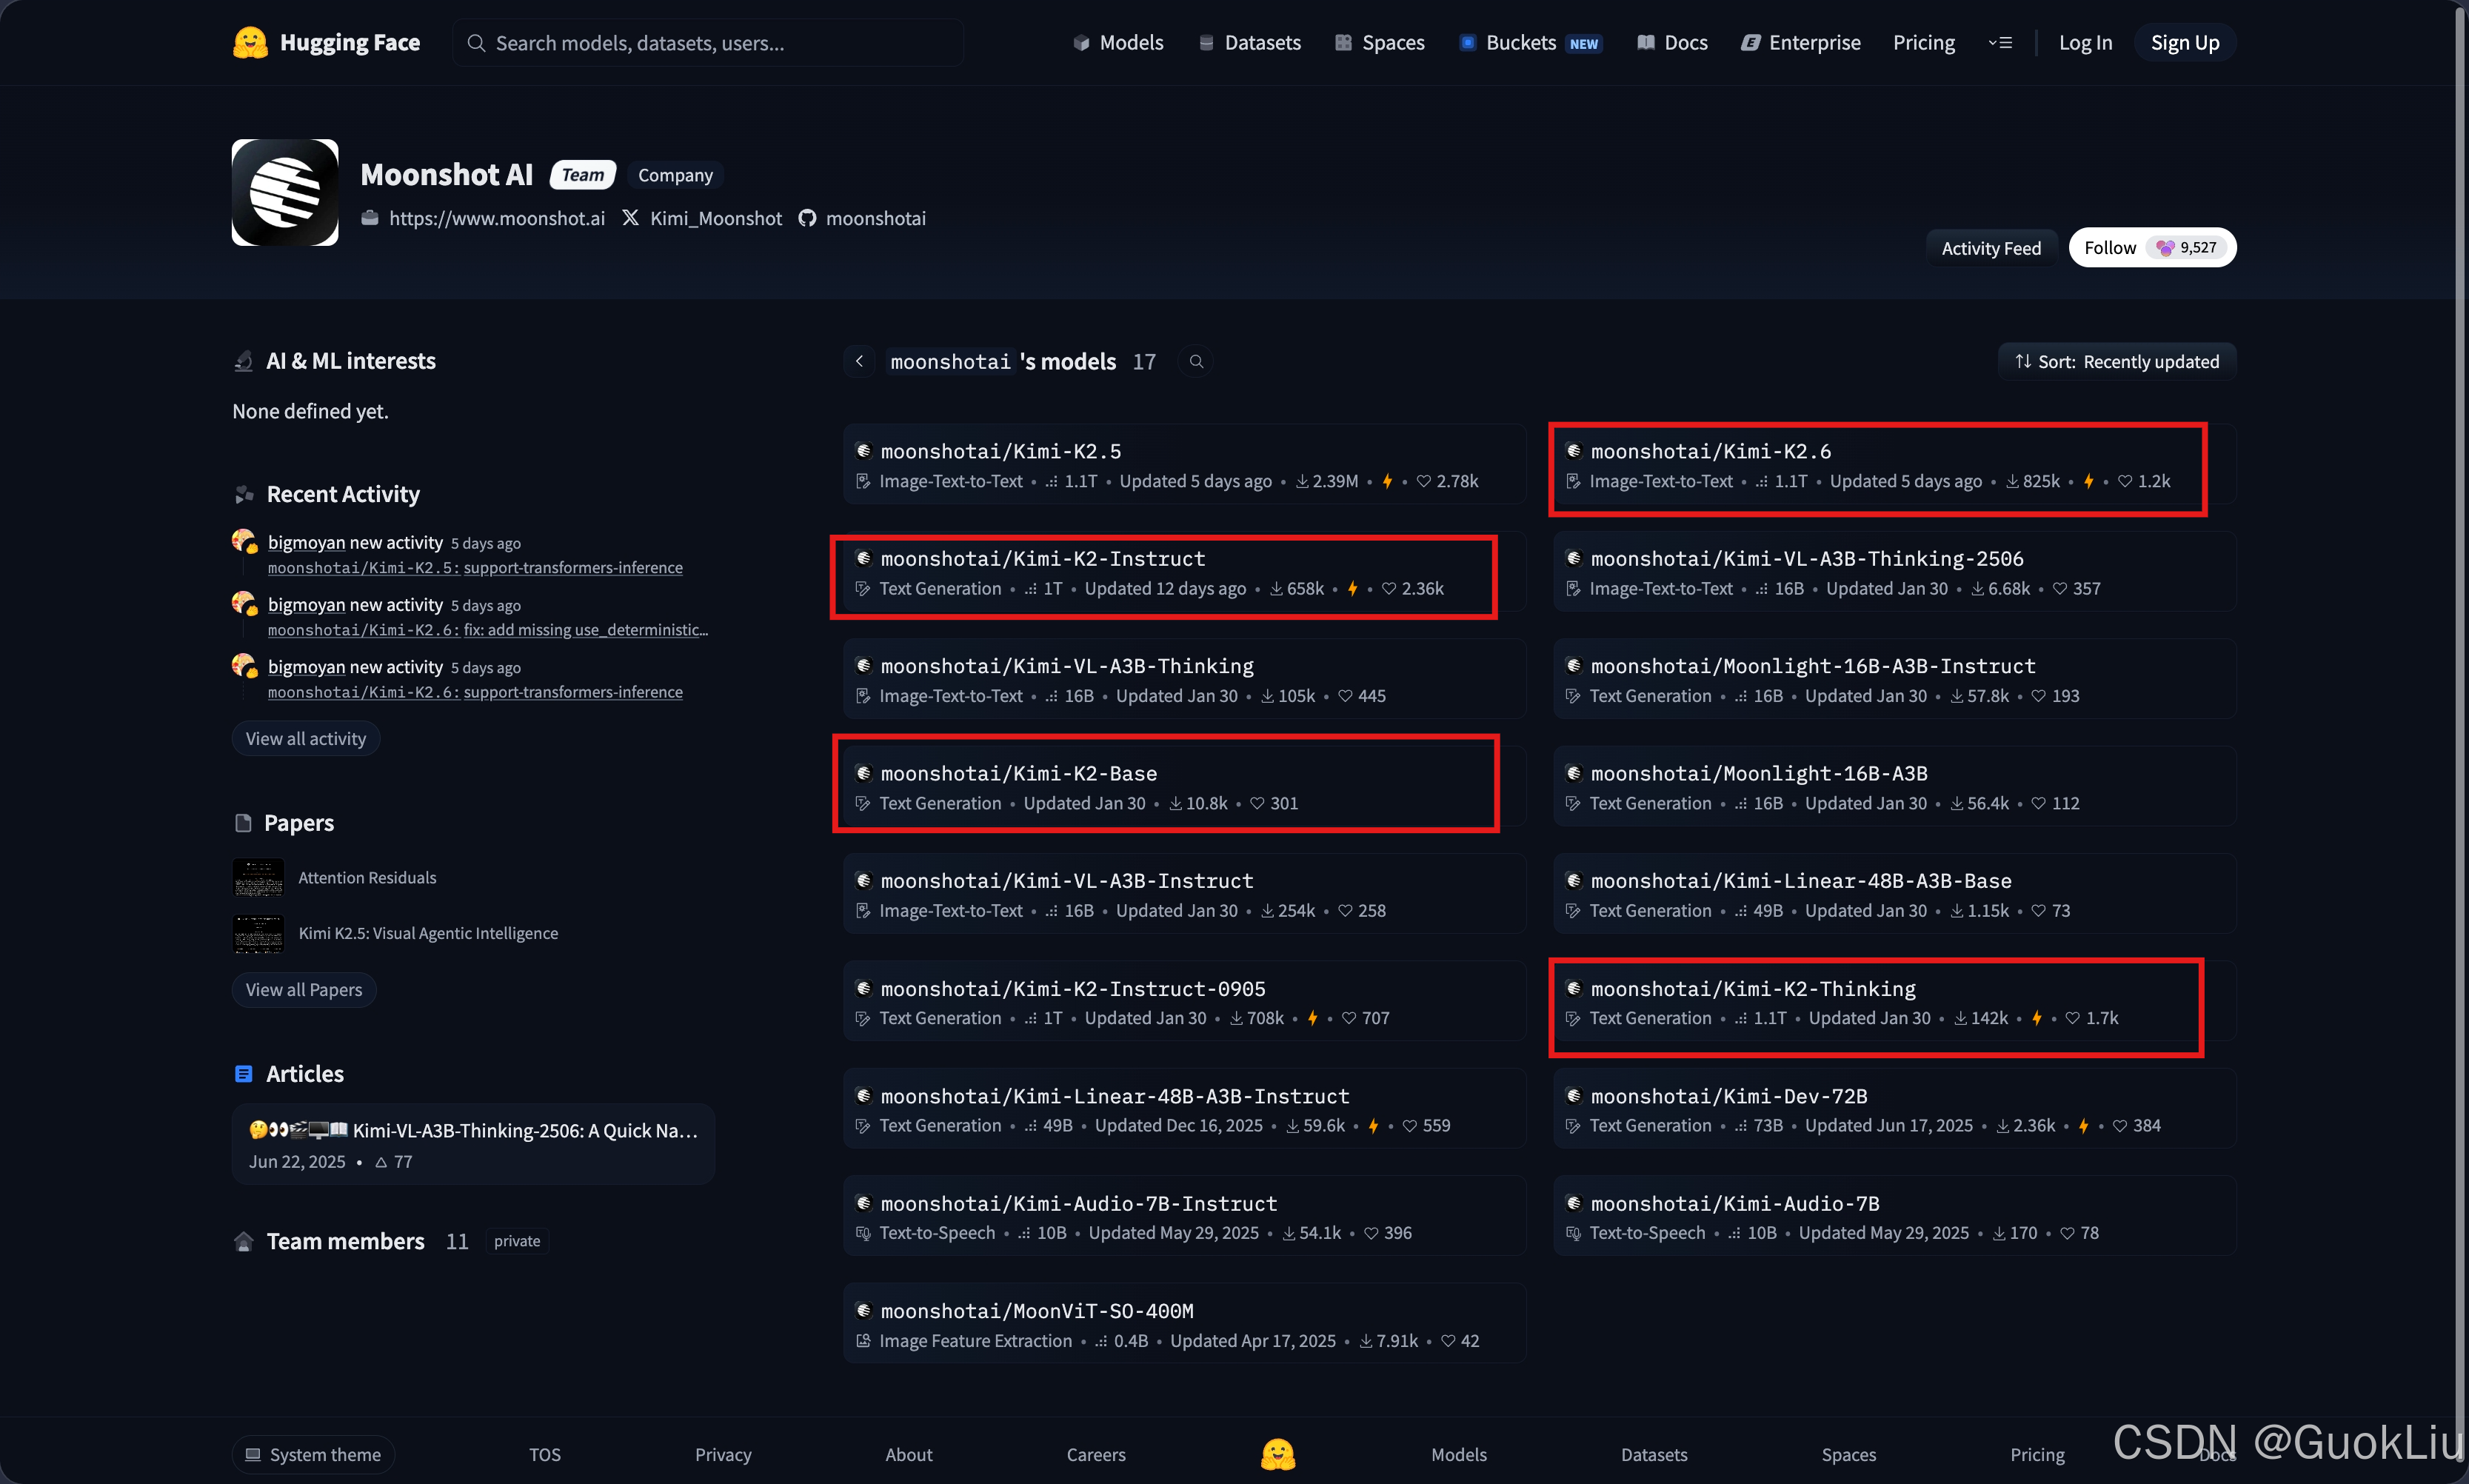This screenshot has width=2469, height=1484.
Task: Click the footer Hugging Face emoji icon
Action: click(x=1278, y=1454)
